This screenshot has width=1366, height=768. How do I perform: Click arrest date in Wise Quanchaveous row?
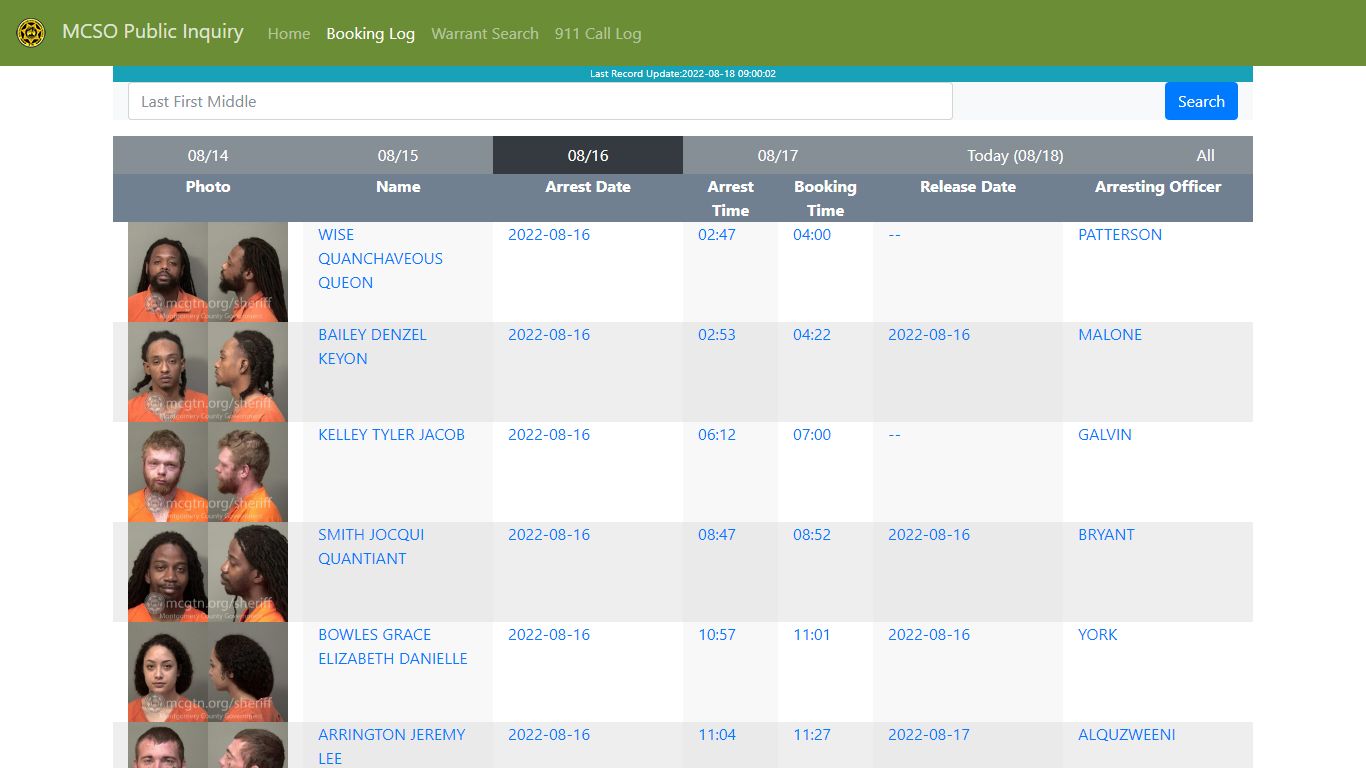tap(549, 234)
